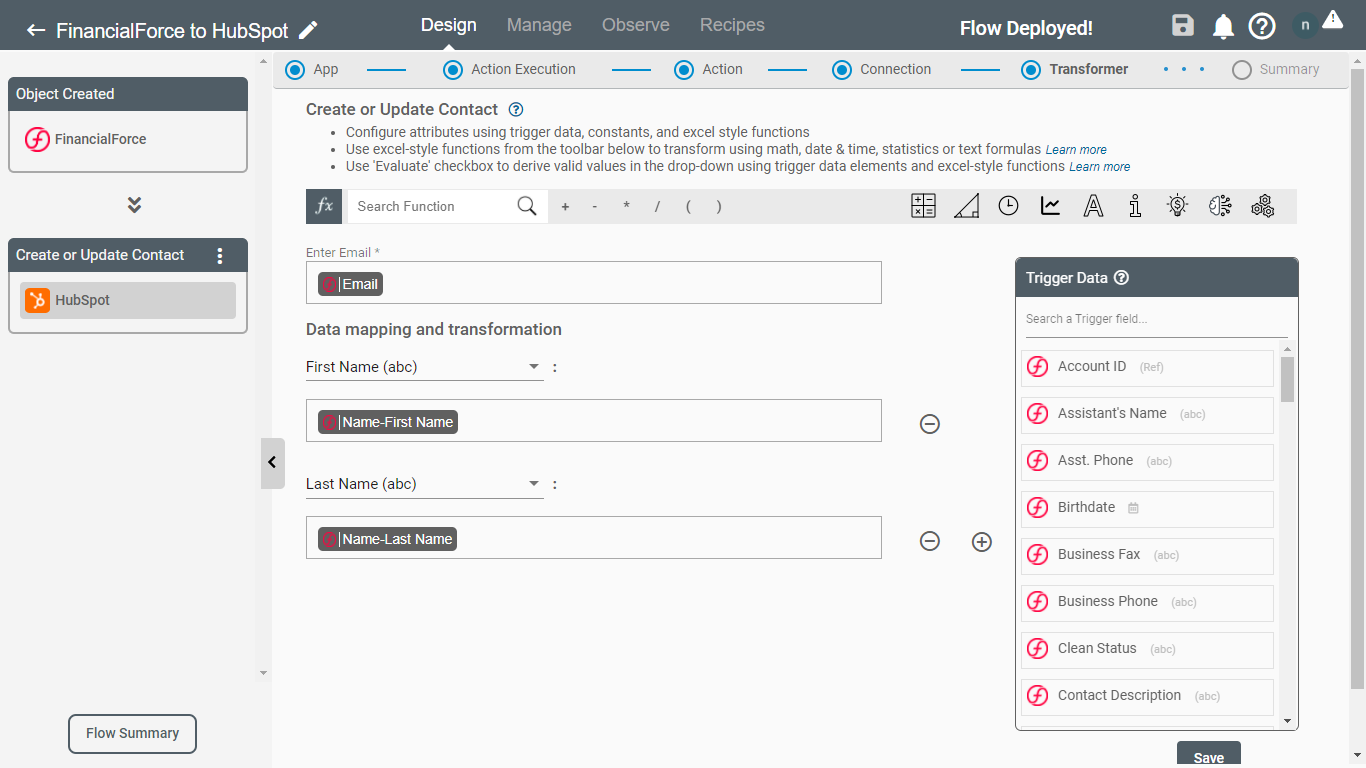Open the information functions i icon
The image size is (1366, 768).
tap(1135, 206)
